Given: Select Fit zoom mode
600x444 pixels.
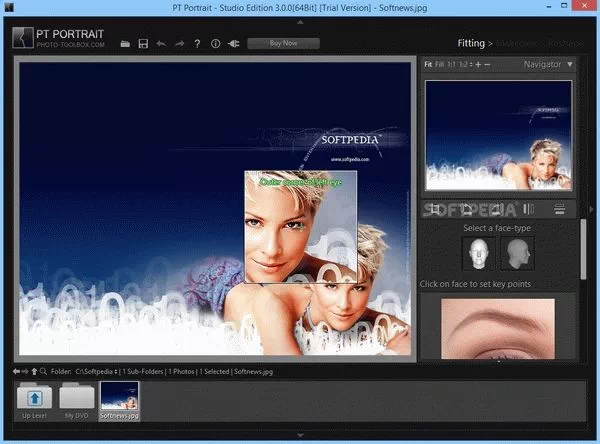Looking at the screenshot, I should [x=428, y=65].
